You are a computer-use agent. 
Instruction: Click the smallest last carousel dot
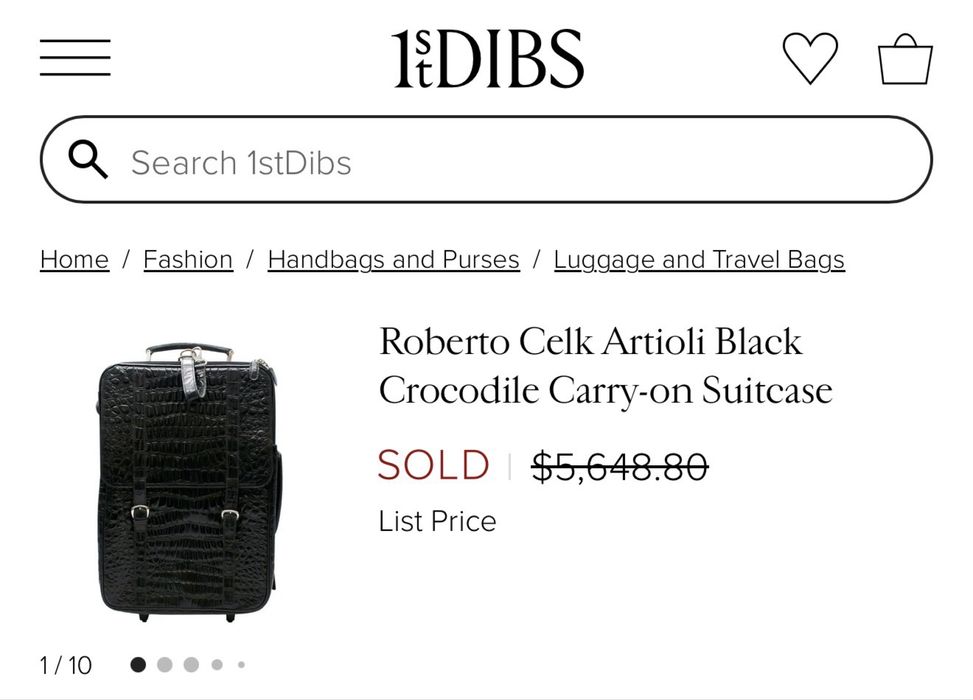point(241,664)
